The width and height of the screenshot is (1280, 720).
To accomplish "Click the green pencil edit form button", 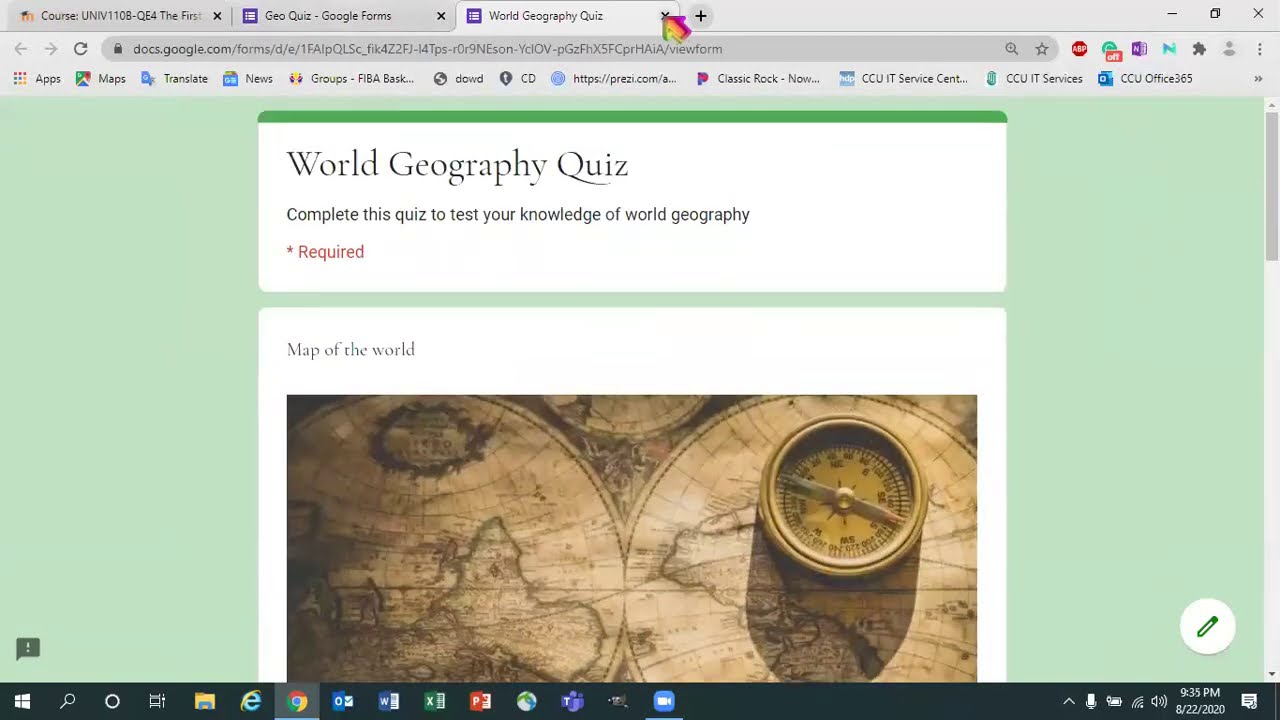I will pyautogui.click(x=1208, y=627).
